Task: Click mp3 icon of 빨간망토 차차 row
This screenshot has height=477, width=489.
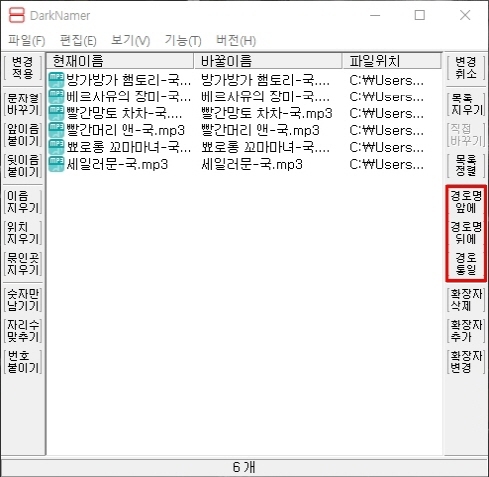Action: coord(56,114)
